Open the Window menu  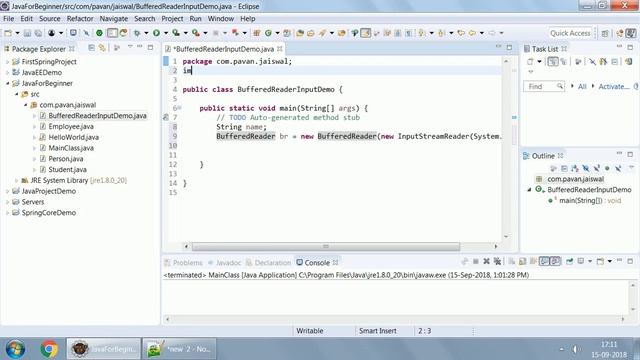(x=220, y=19)
